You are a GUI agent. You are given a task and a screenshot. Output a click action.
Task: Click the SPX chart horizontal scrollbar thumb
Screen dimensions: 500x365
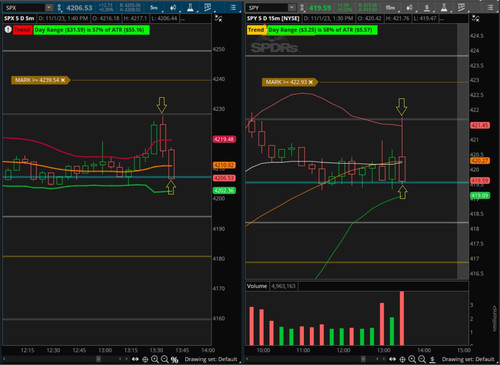click(x=98, y=359)
